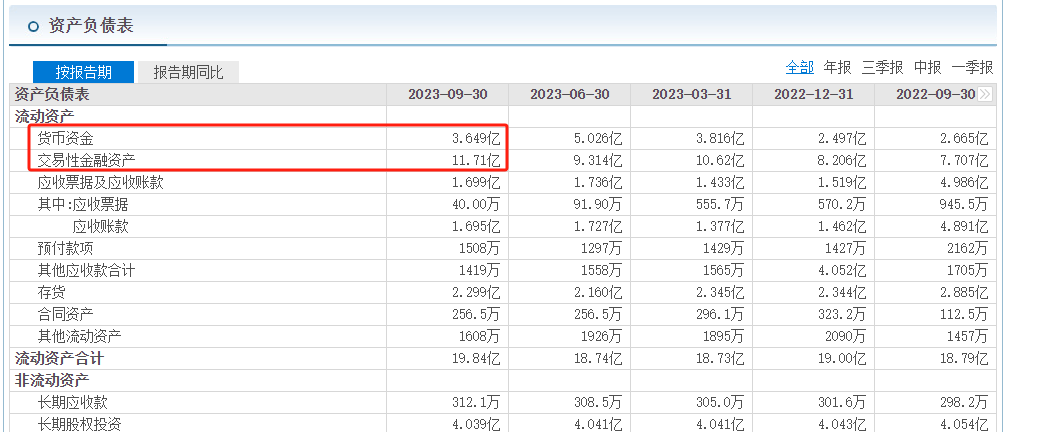Switch to the 报告期同比 tab
The image size is (1044, 432).
click(188, 72)
